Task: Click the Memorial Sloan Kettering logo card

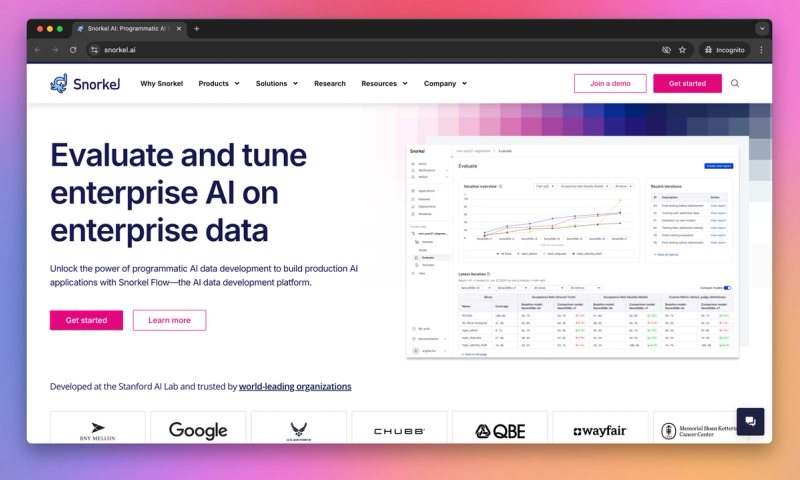Action: click(x=701, y=427)
